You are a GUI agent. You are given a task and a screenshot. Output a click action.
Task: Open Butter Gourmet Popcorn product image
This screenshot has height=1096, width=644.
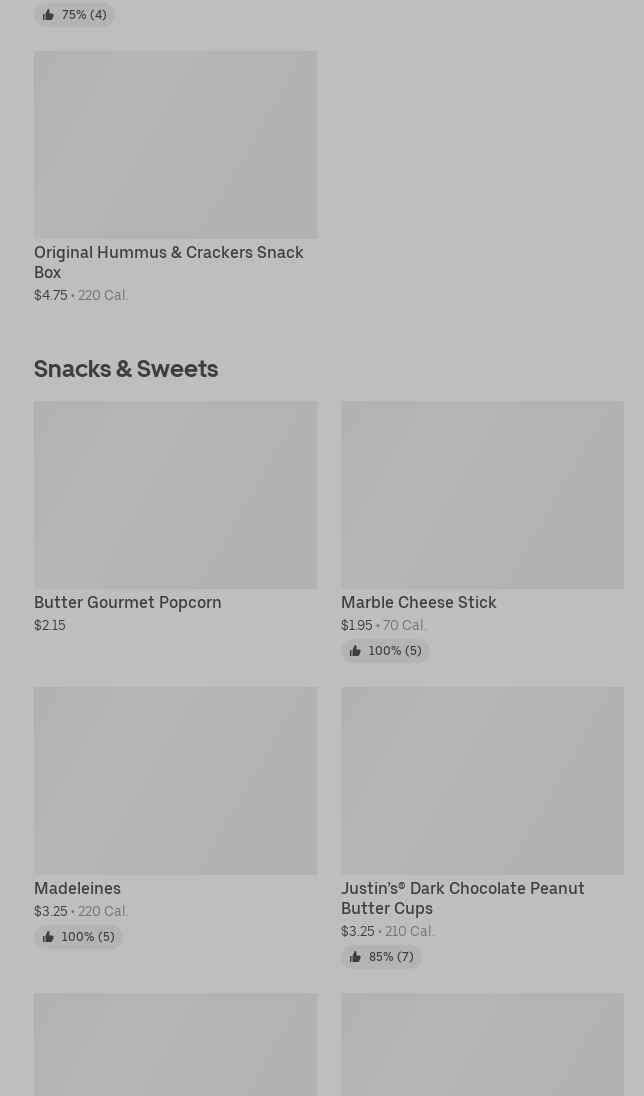[x=175, y=494]
